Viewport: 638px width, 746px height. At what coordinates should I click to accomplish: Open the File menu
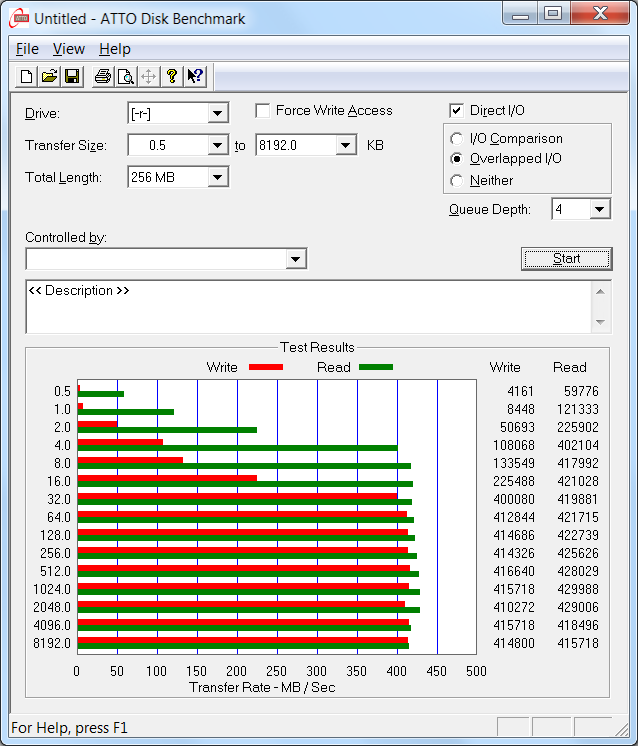27,49
